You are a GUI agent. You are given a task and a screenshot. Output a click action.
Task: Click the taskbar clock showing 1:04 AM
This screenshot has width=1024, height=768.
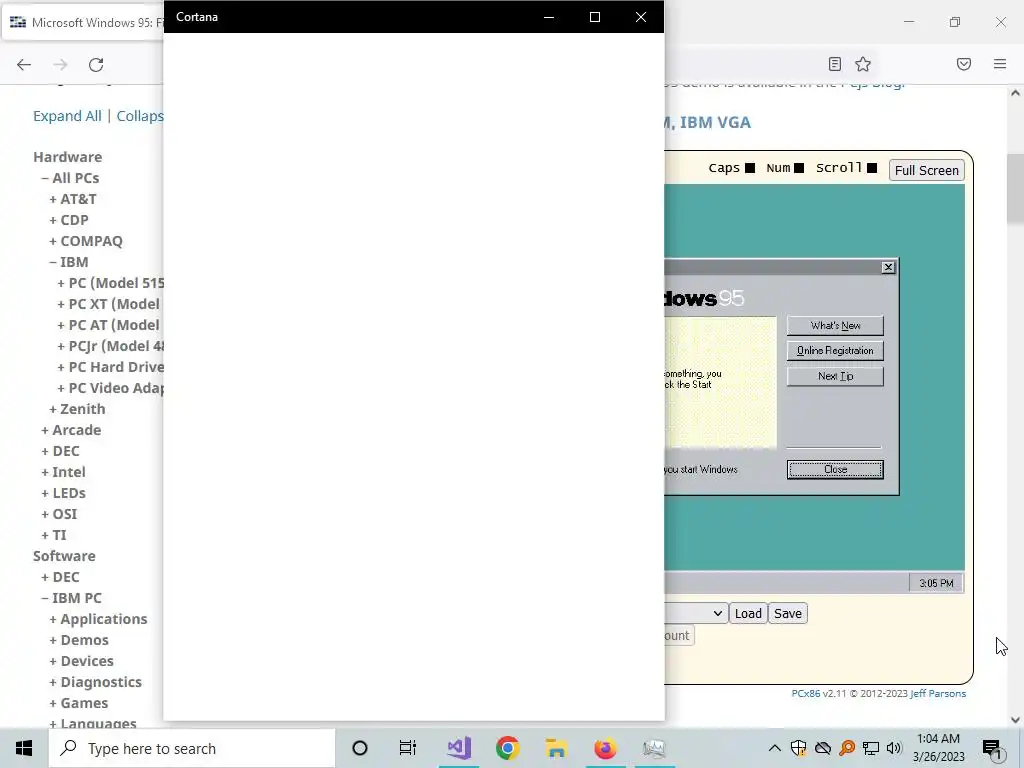point(938,748)
